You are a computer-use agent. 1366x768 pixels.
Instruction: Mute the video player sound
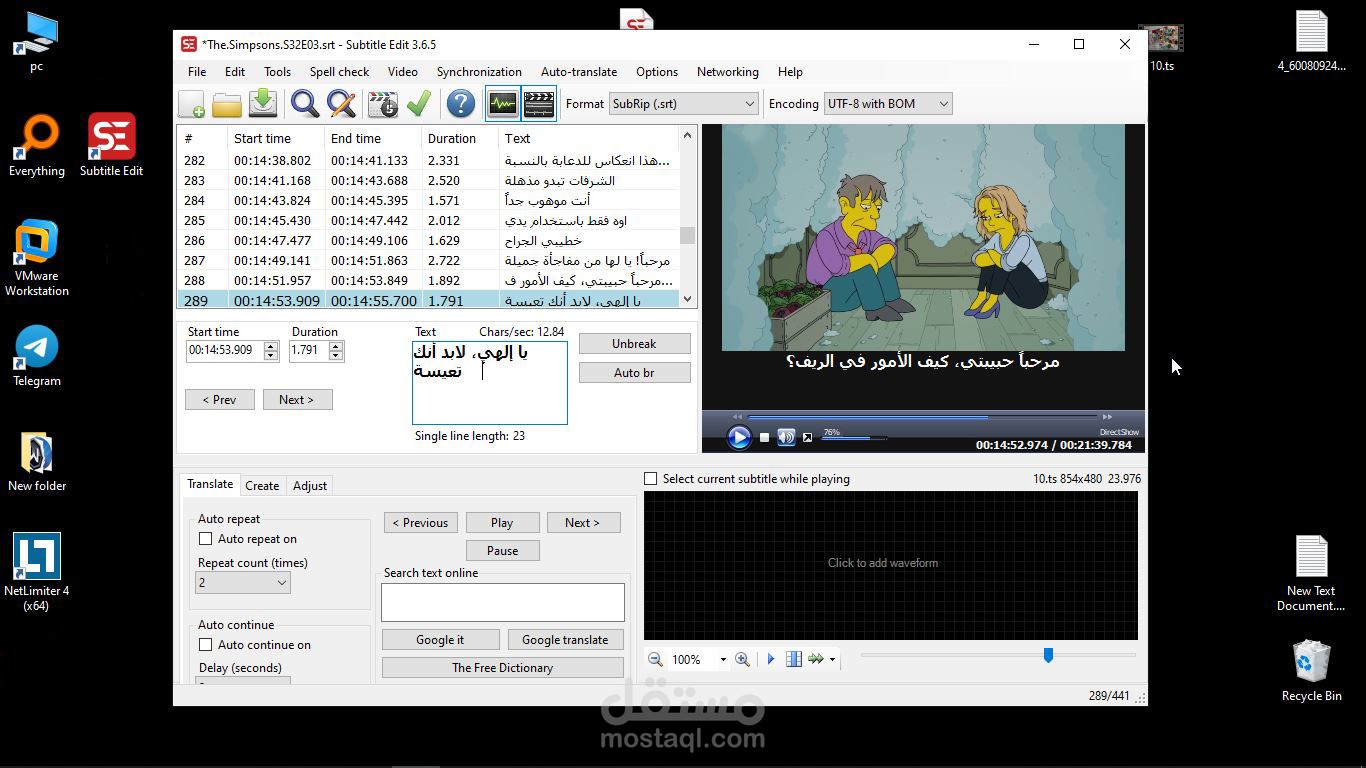coord(787,437)
